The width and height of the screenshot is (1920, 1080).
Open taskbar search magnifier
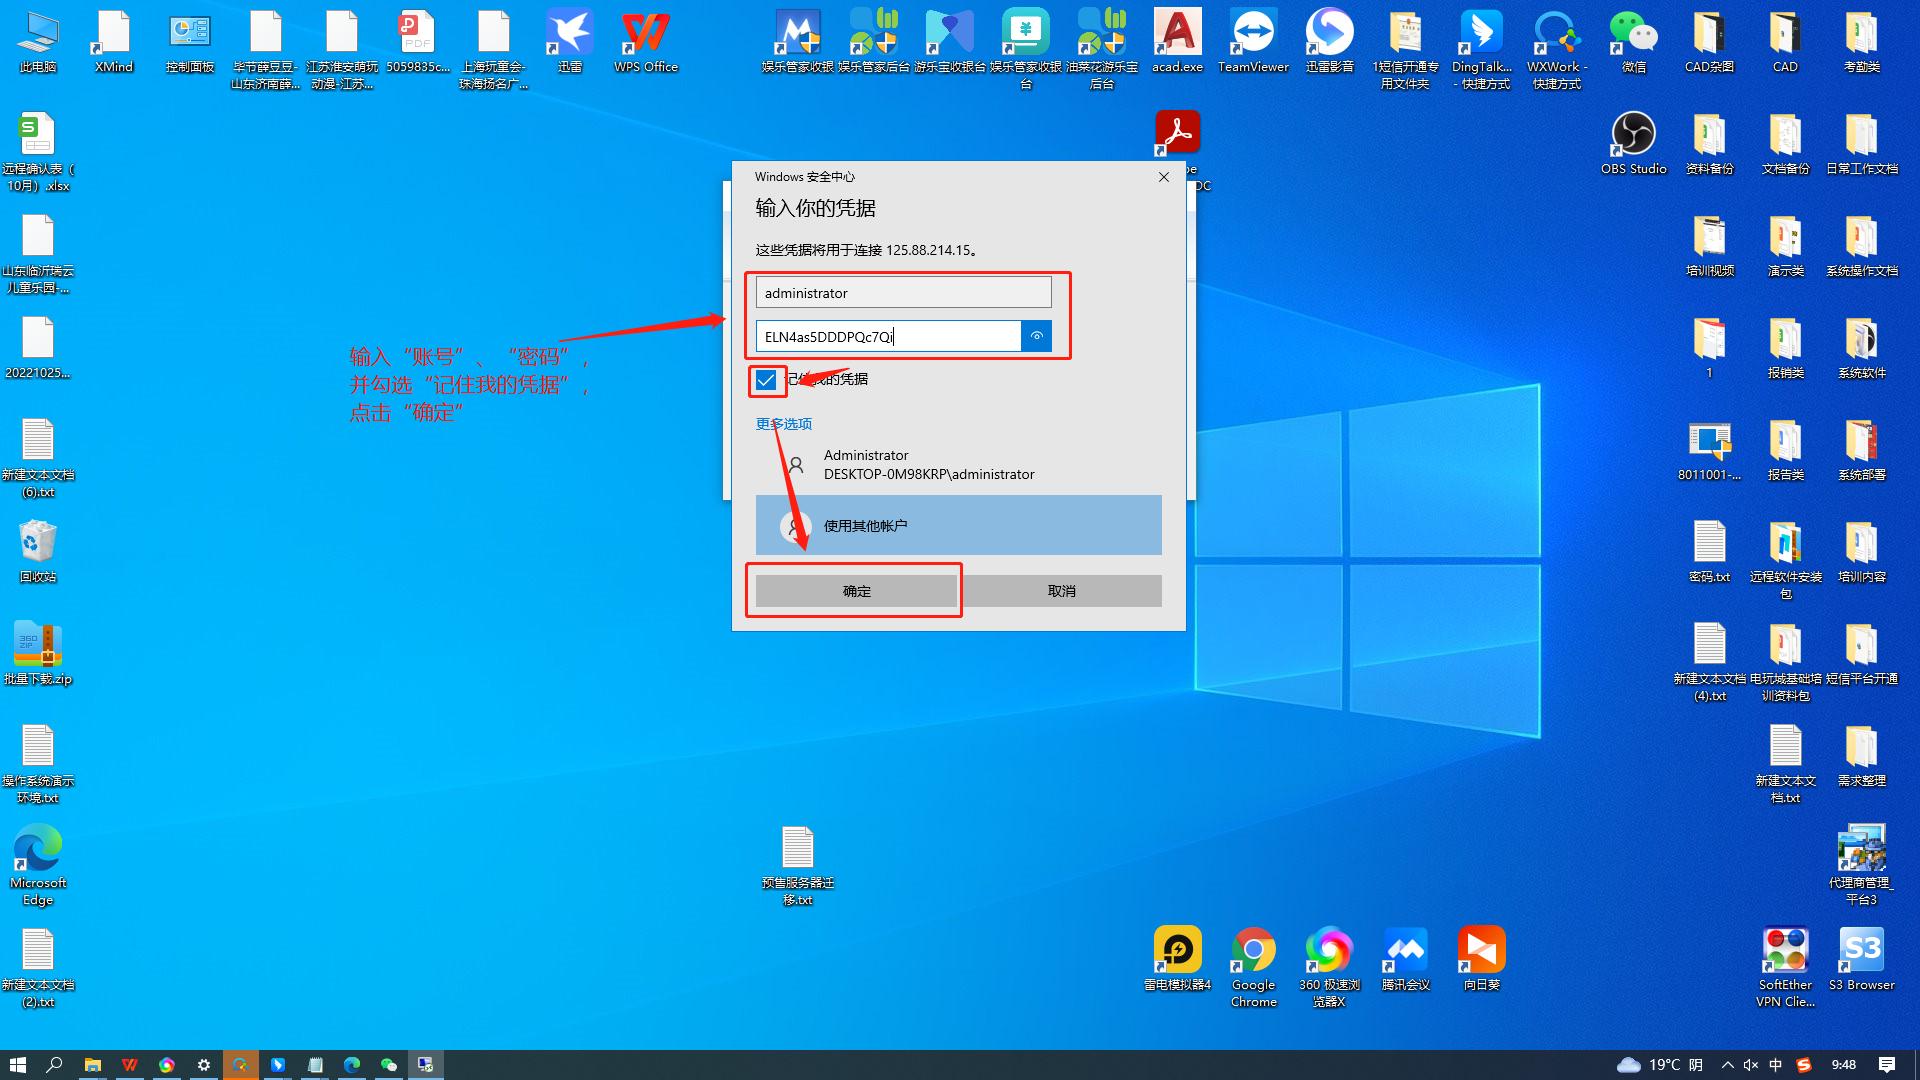click(x=55, y=1065)
